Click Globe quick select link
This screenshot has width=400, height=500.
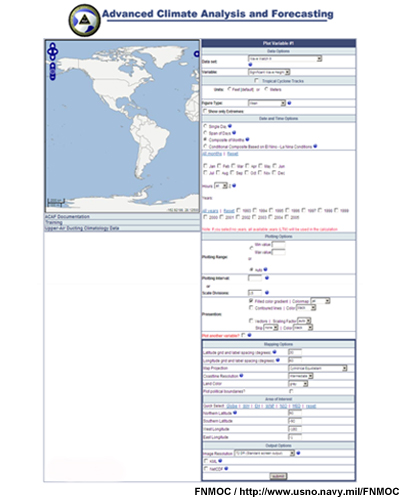232,406
